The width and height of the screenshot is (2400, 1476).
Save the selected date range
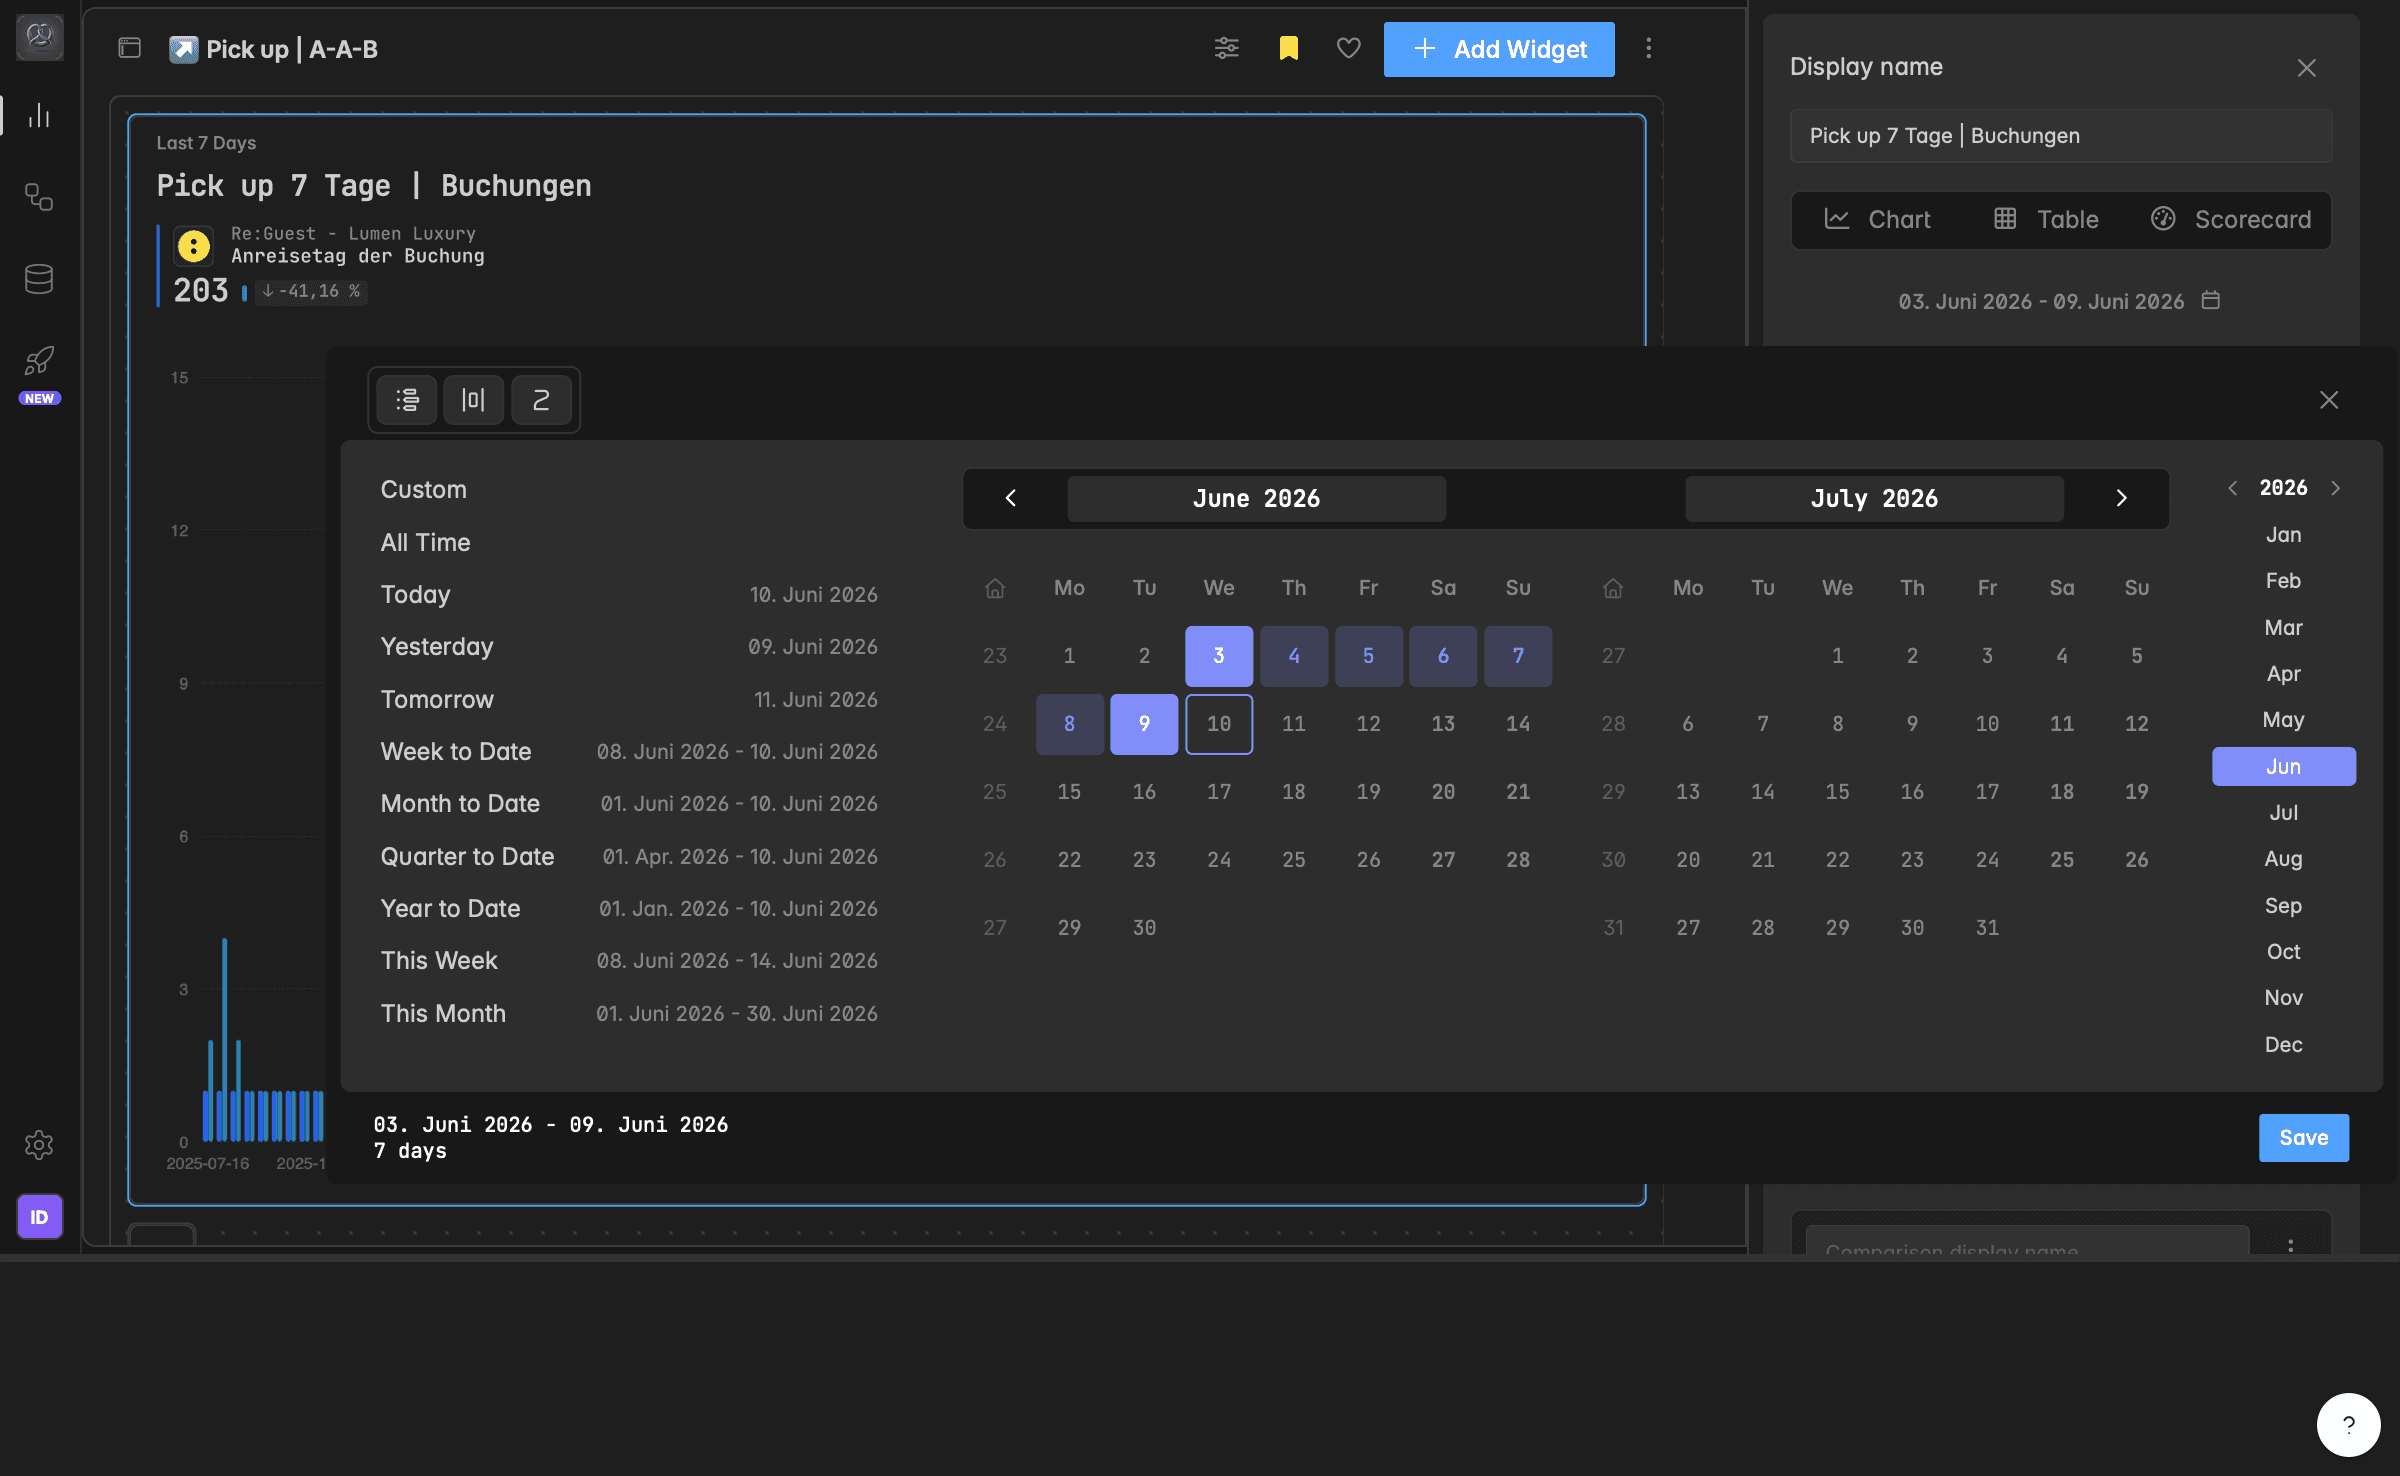coord(2303,1138)
